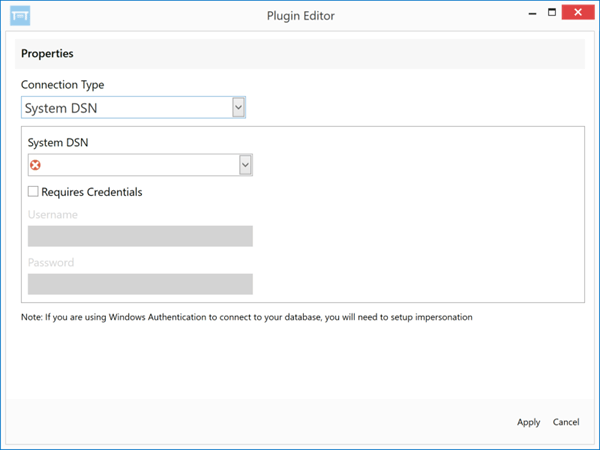Click the red error icon in System DSN
This screenshot has width=600, height=450.
(x=35, y=165)
